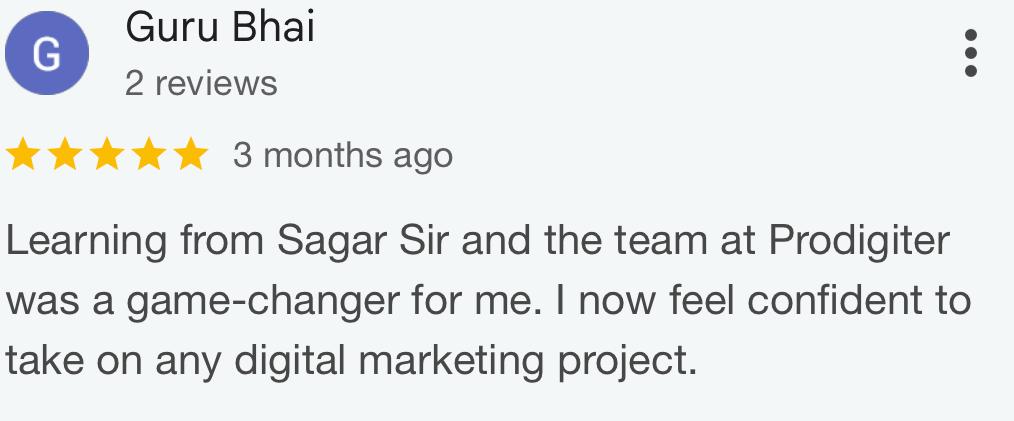Screen dimensions: 1014x421
Task: Click the first yellow rating star
Action: pyautogui.click(x=24, y=156)
